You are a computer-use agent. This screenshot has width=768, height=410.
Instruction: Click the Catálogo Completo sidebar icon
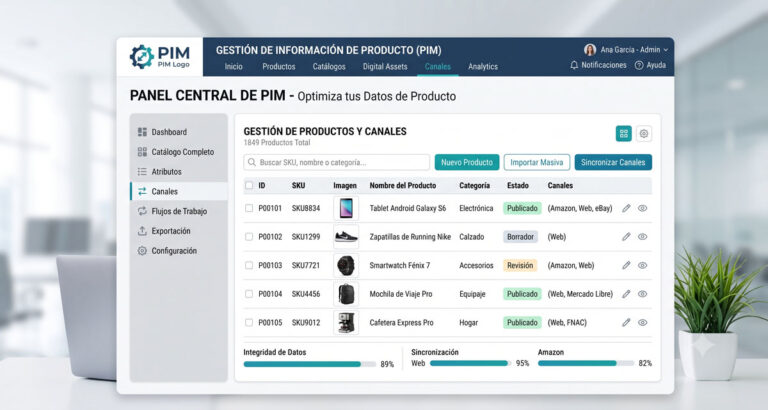pos(142,152)
